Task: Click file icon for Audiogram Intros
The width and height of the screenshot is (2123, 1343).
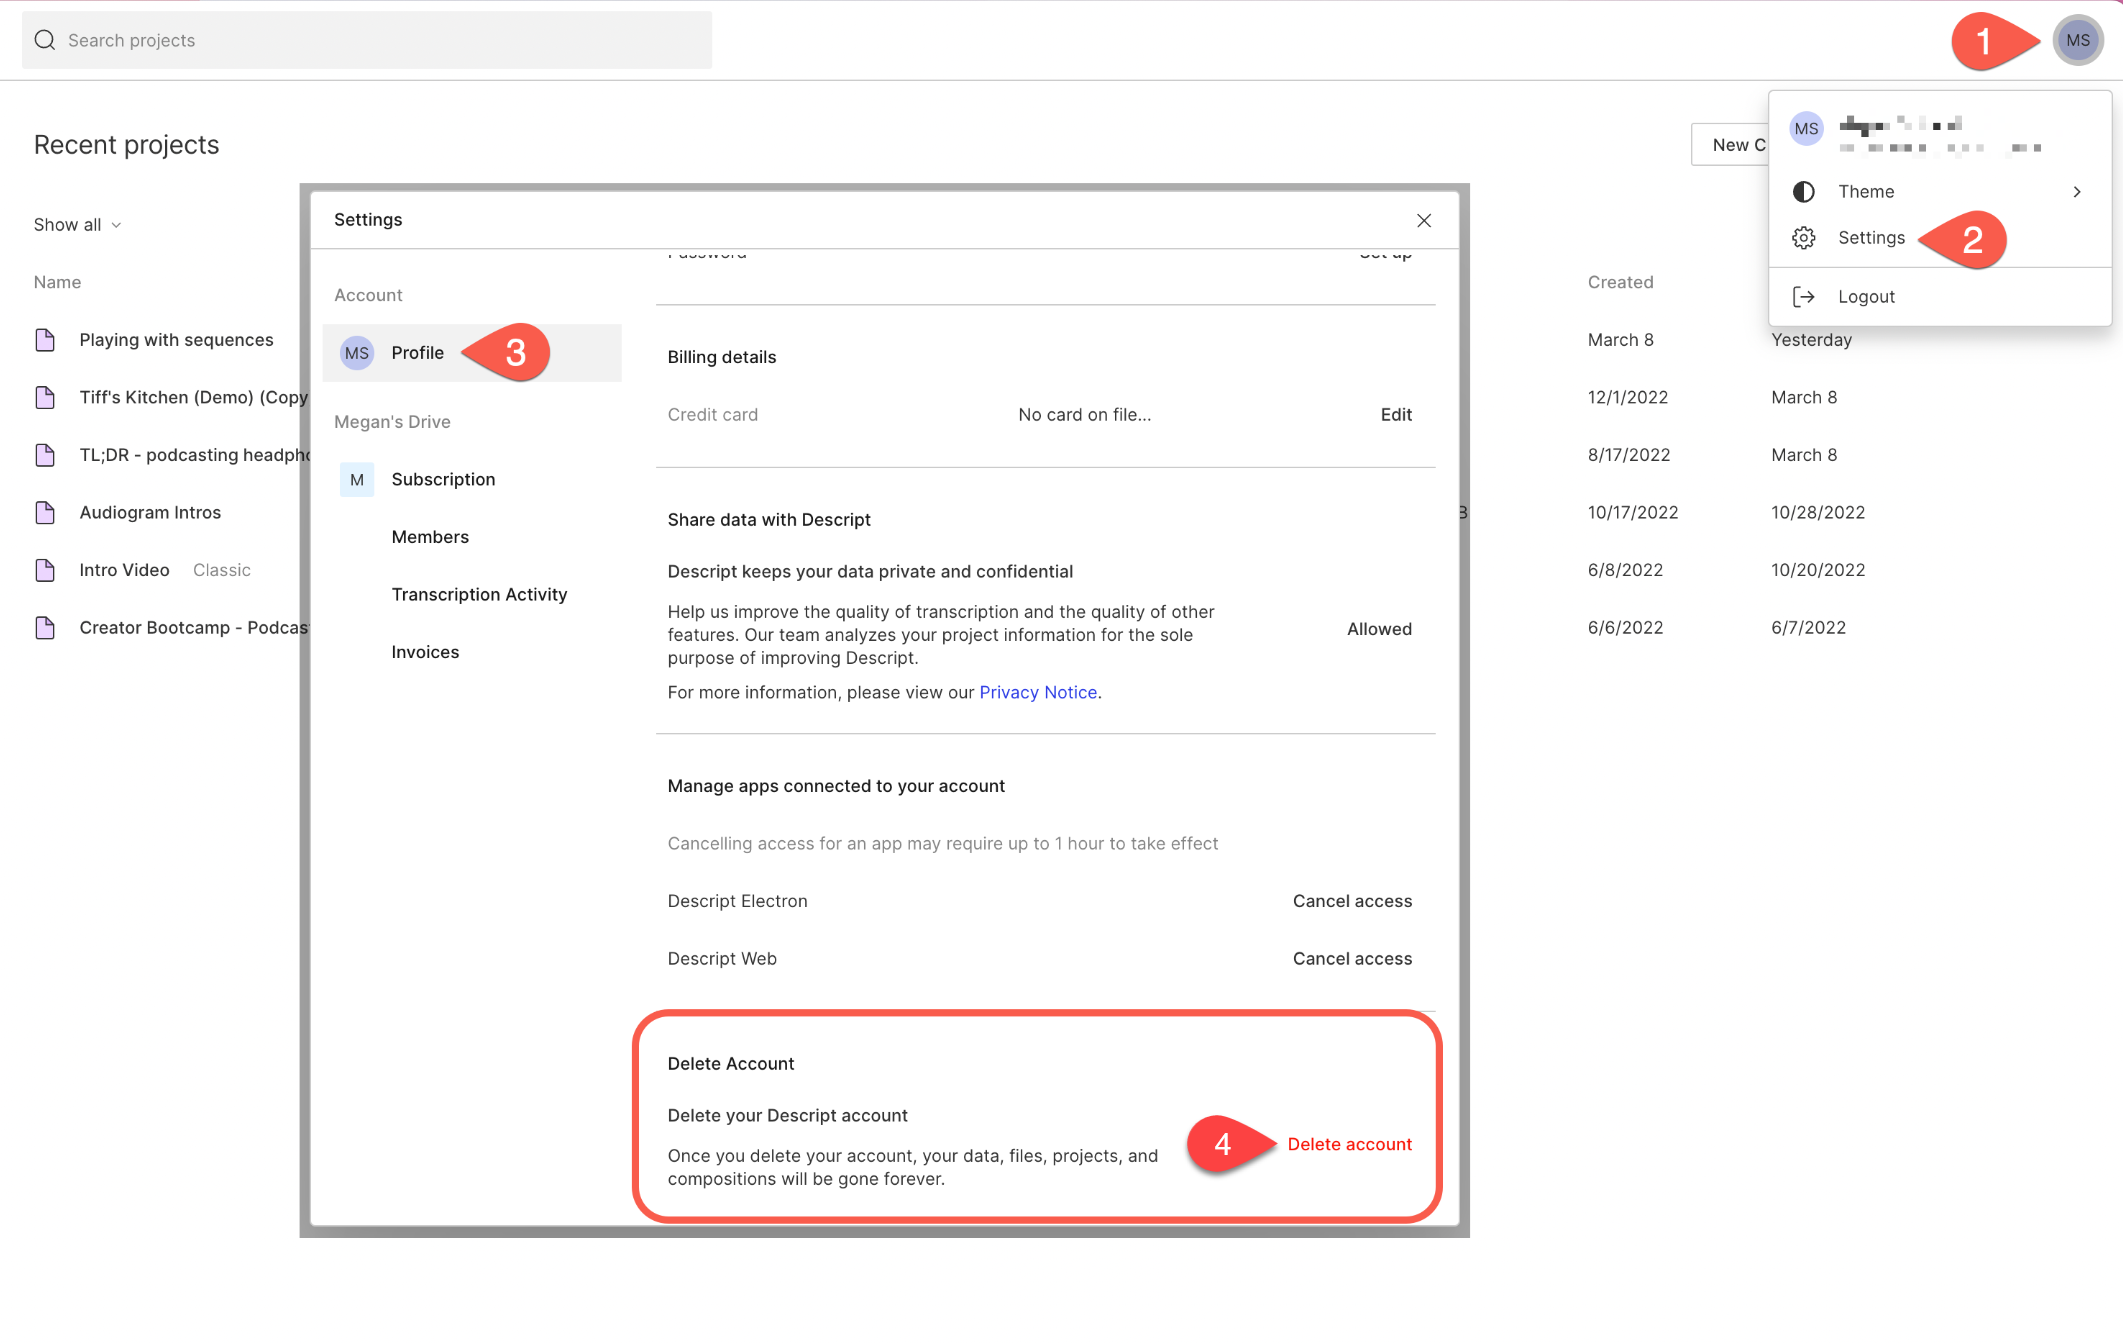Action: click(x=45, y=512)
